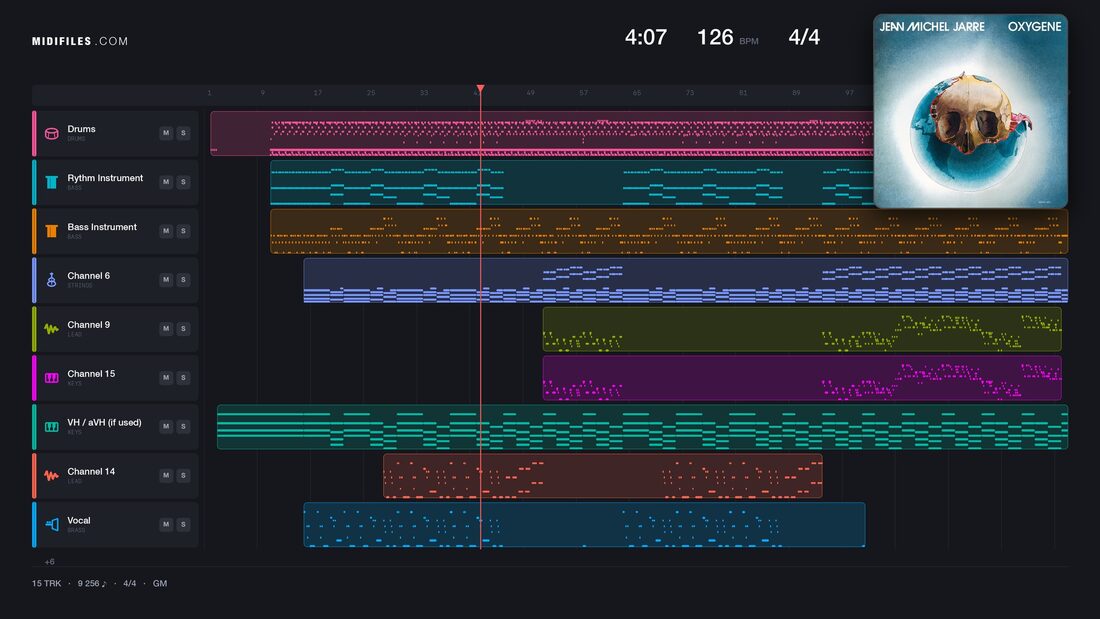Click the Rythm Instrument track name

(x=105, y=178)
